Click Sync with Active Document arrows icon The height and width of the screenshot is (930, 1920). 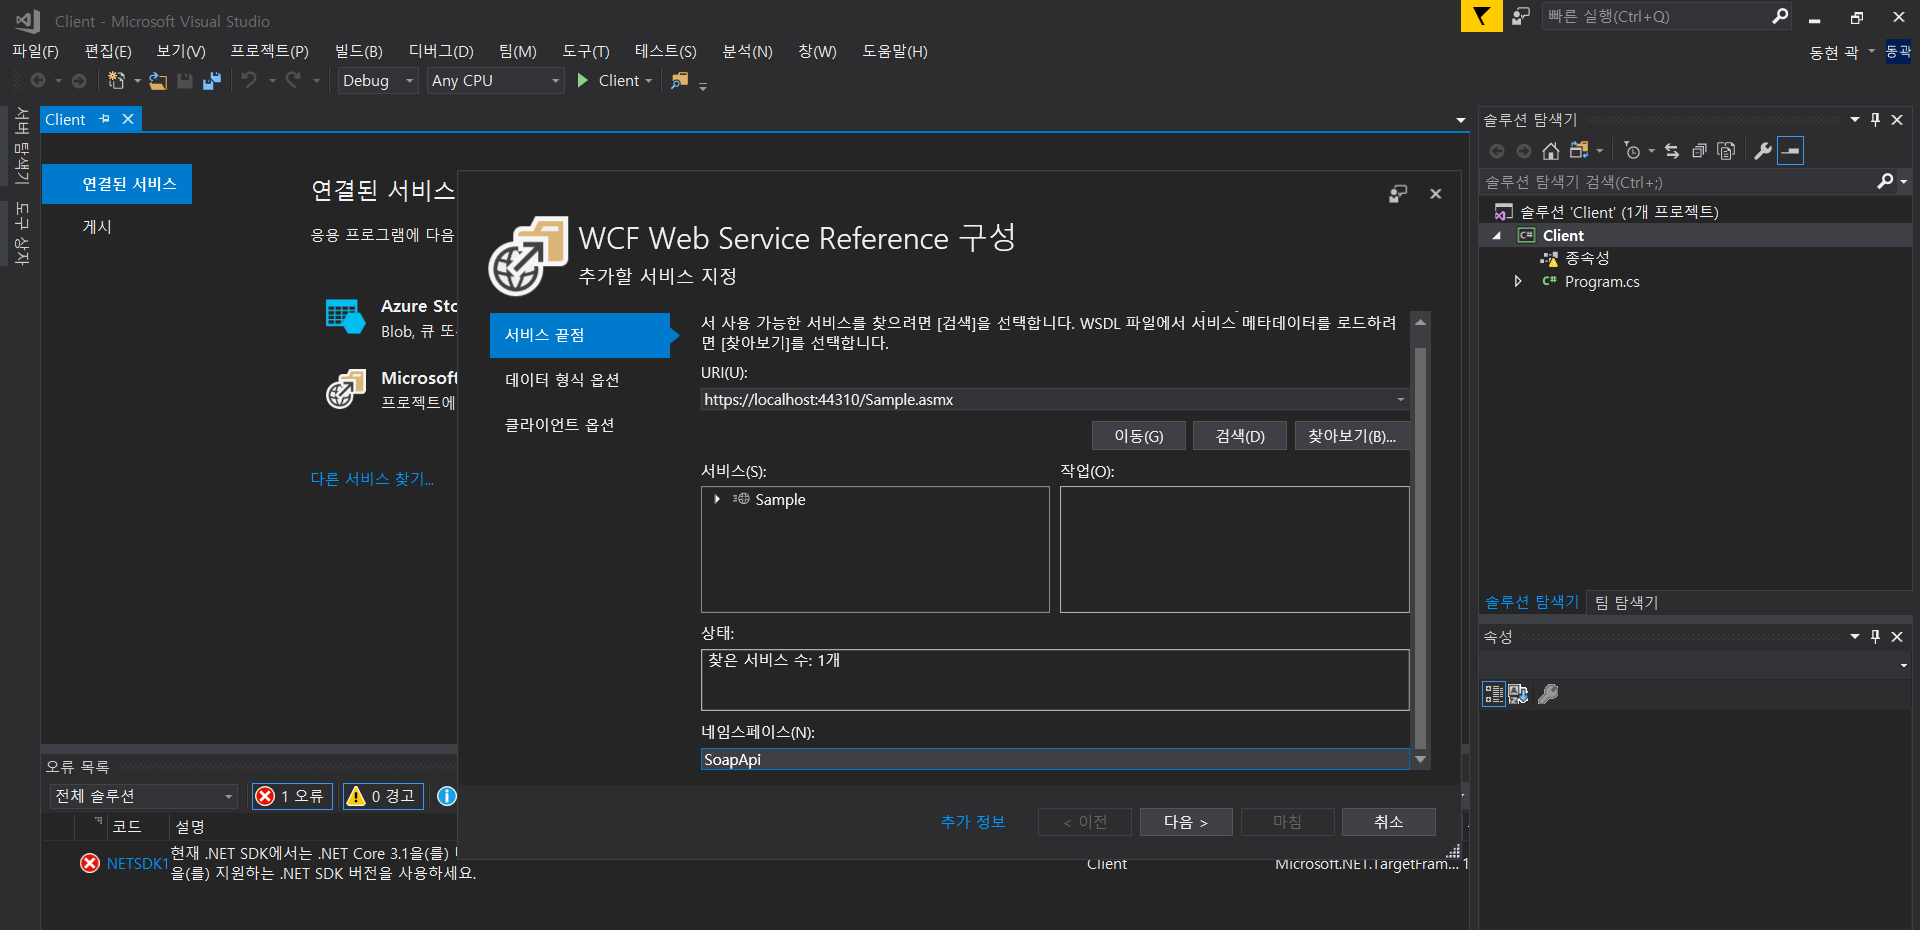click(x=1672, y=151)
